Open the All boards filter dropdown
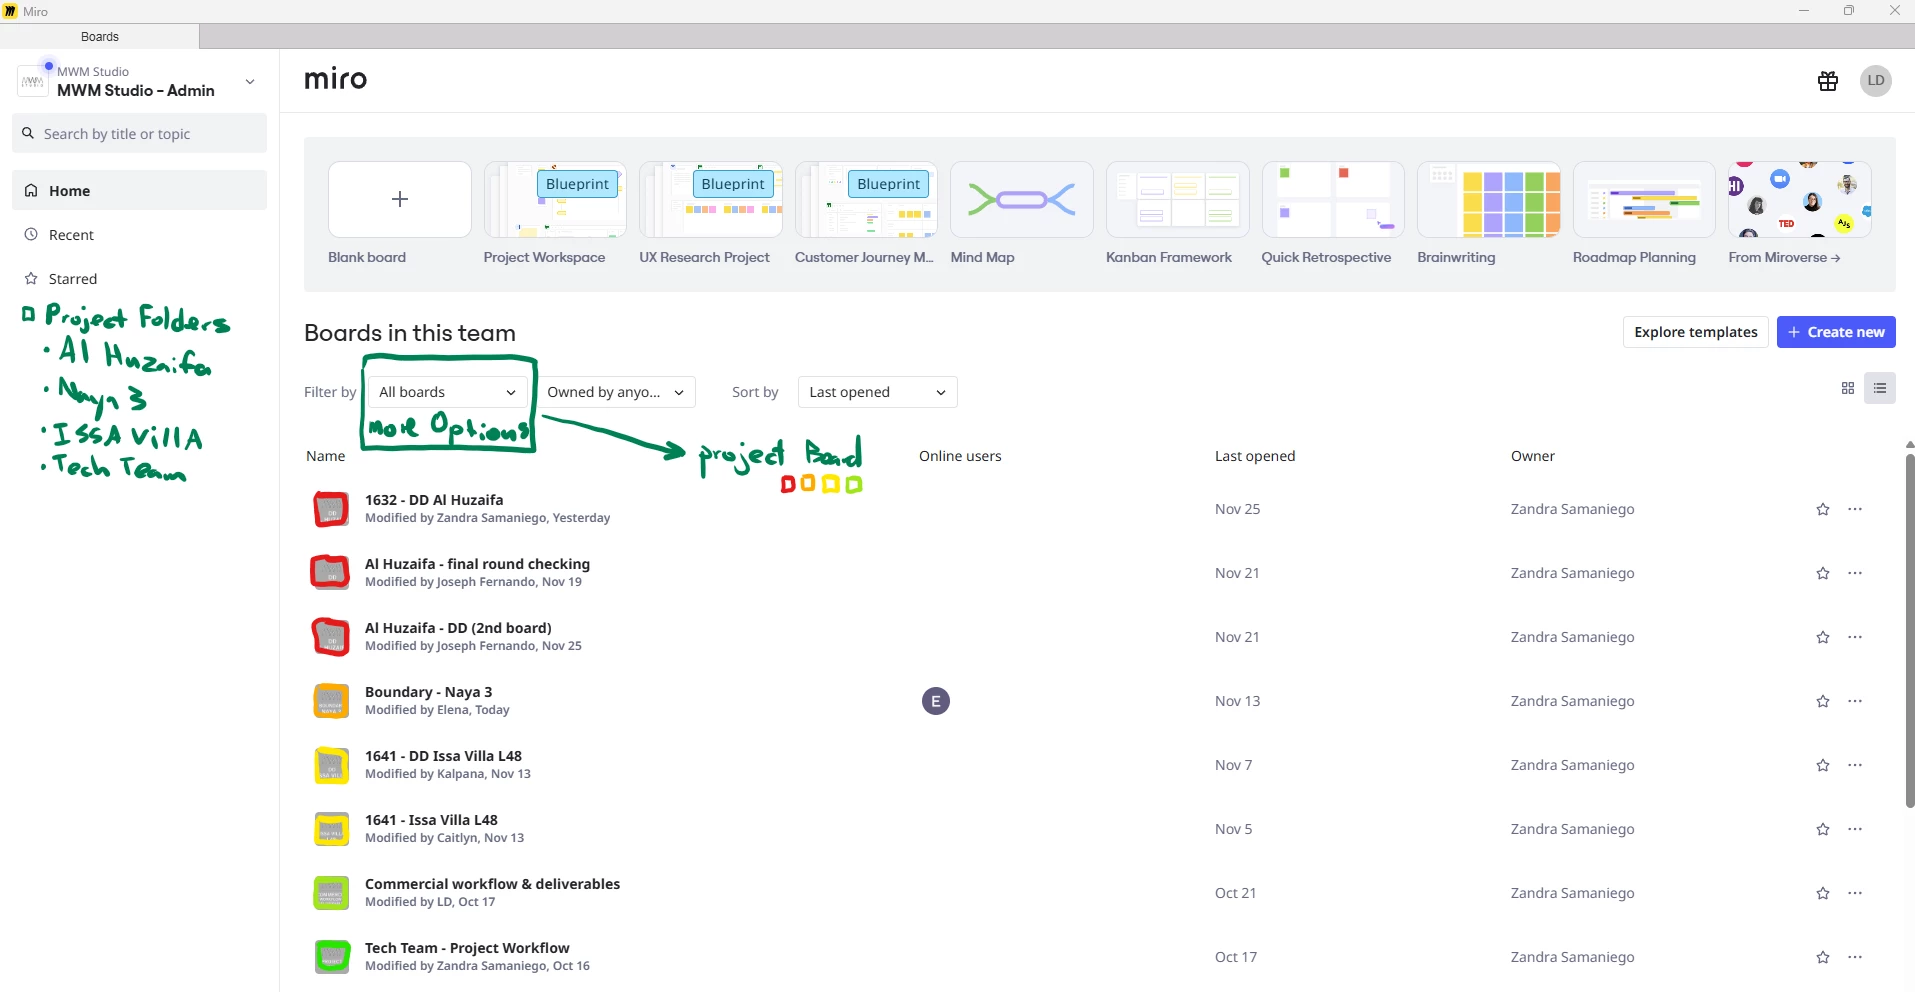Viewport: 1915px width, 992px height. pos(447,392)
